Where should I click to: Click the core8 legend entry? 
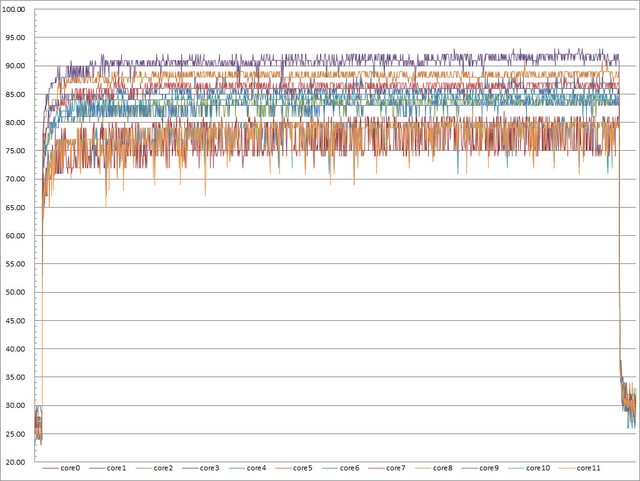click(x=443, y=468)
